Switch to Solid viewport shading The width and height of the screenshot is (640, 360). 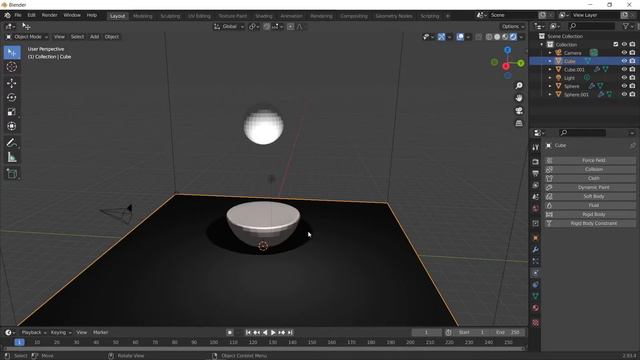point(497,37)
